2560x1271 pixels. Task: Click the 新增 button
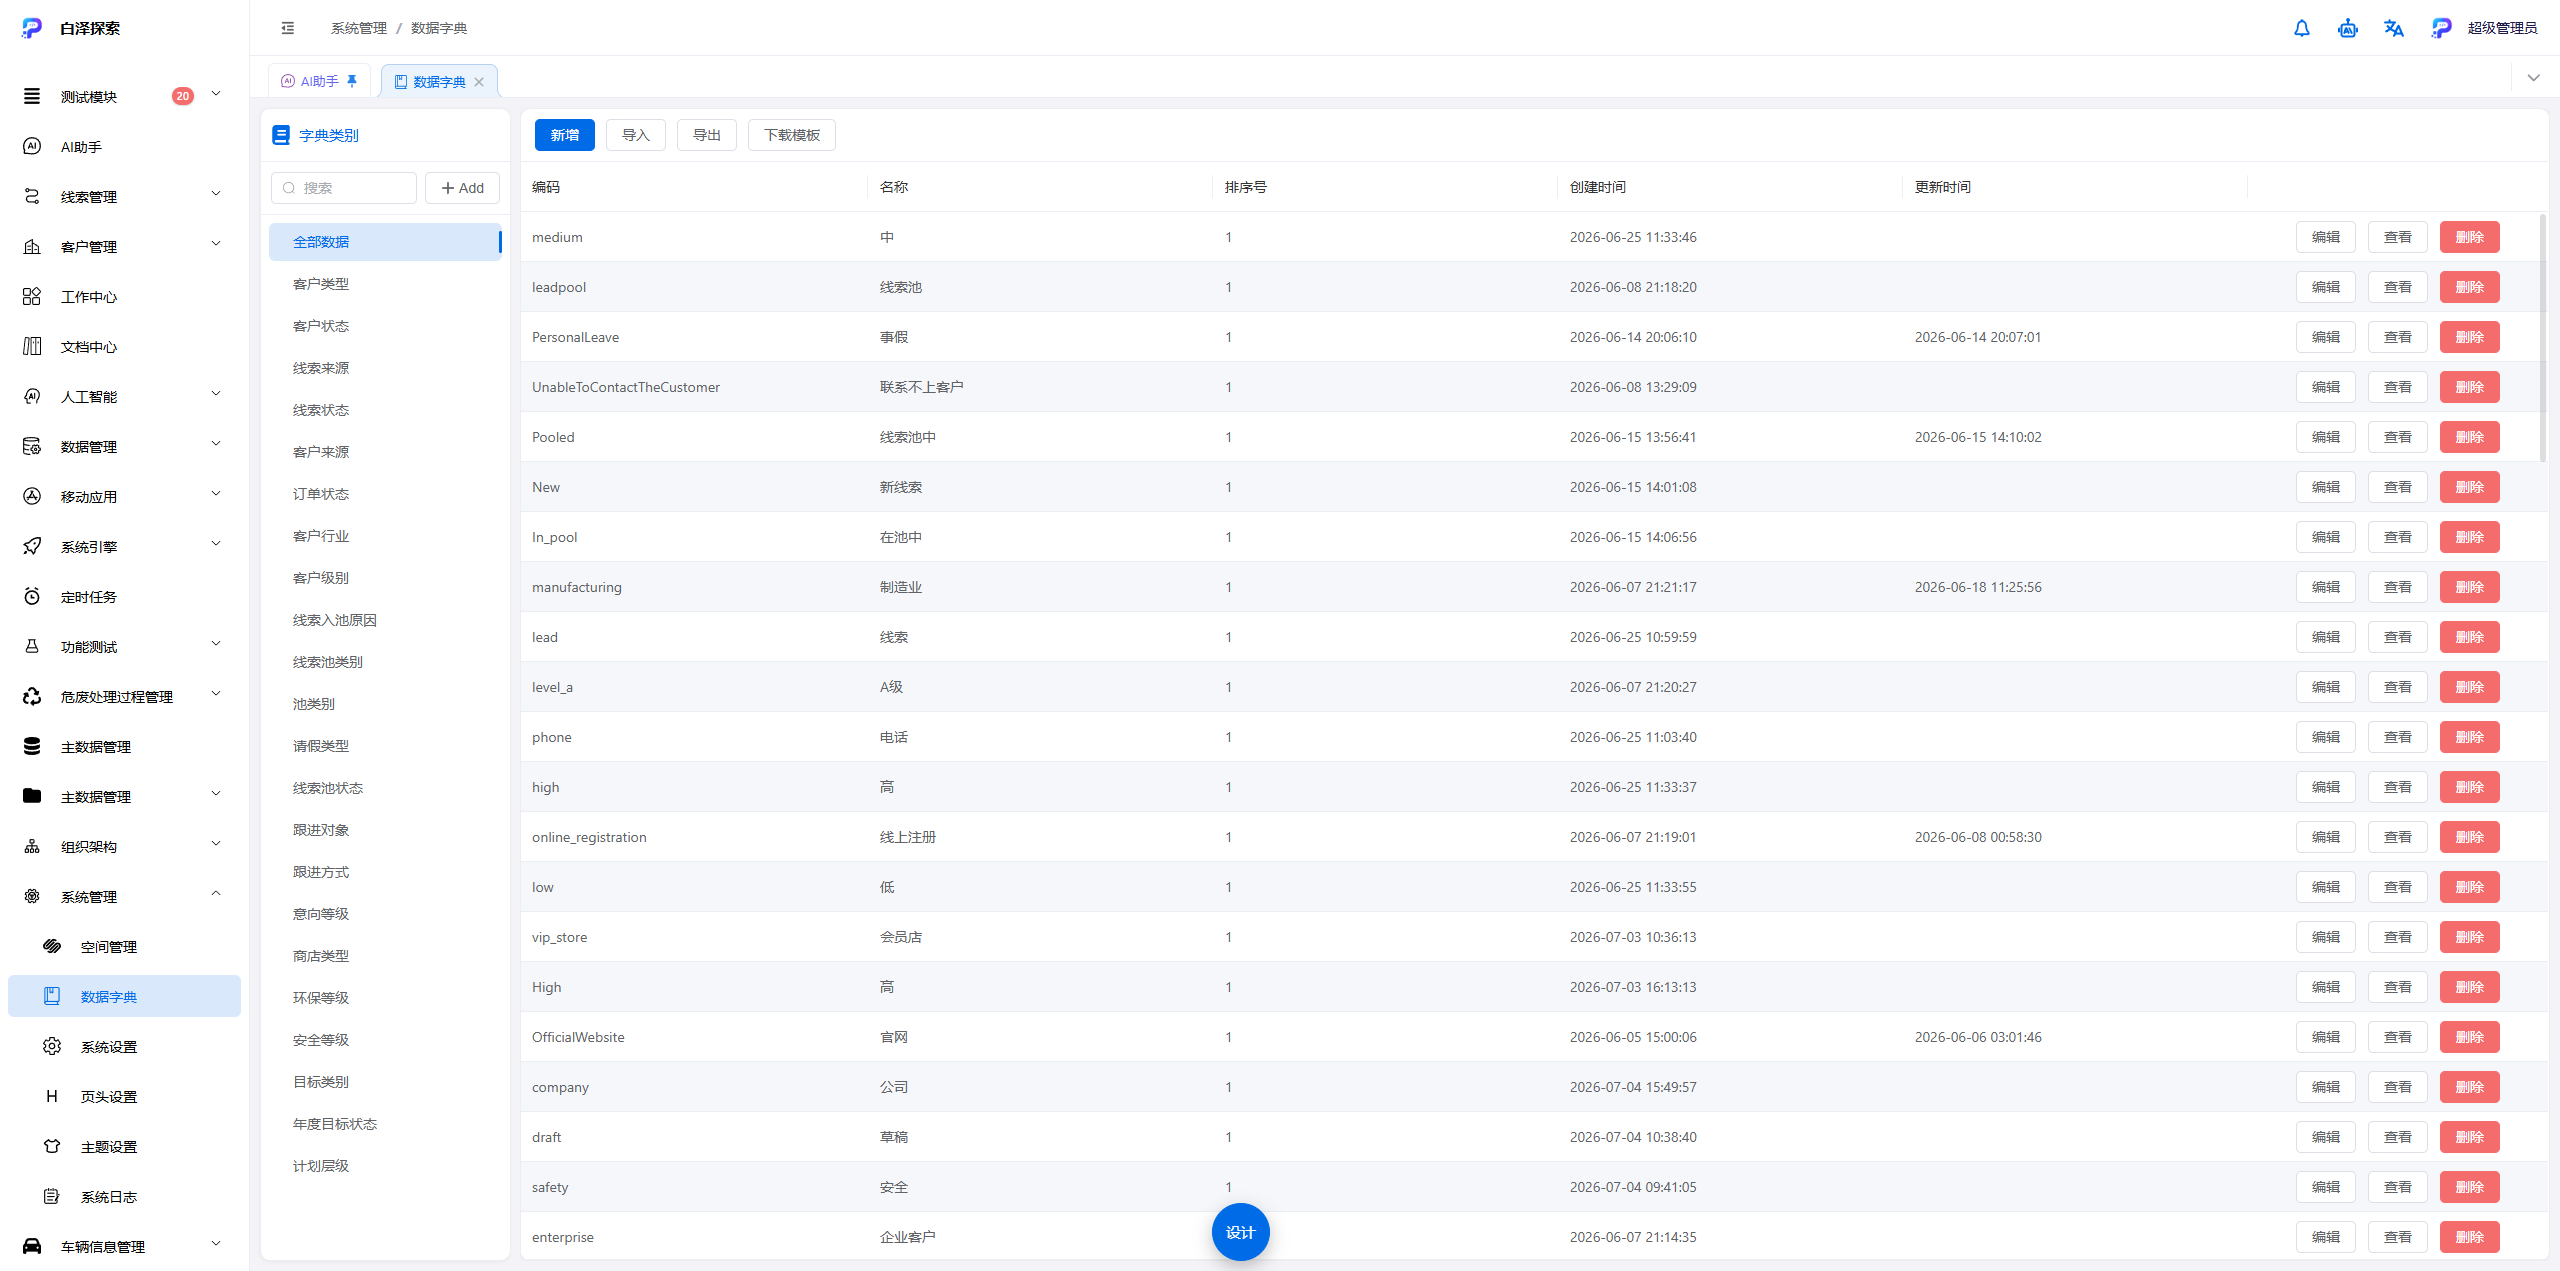pos(565,135)
